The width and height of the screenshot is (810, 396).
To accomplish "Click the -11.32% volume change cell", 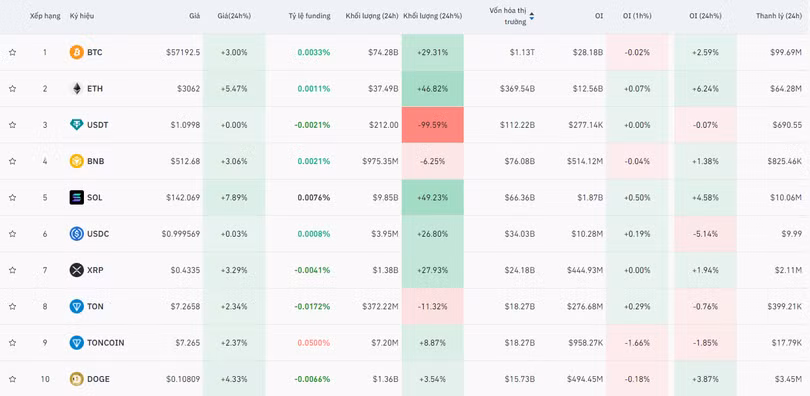I will 432,306.
